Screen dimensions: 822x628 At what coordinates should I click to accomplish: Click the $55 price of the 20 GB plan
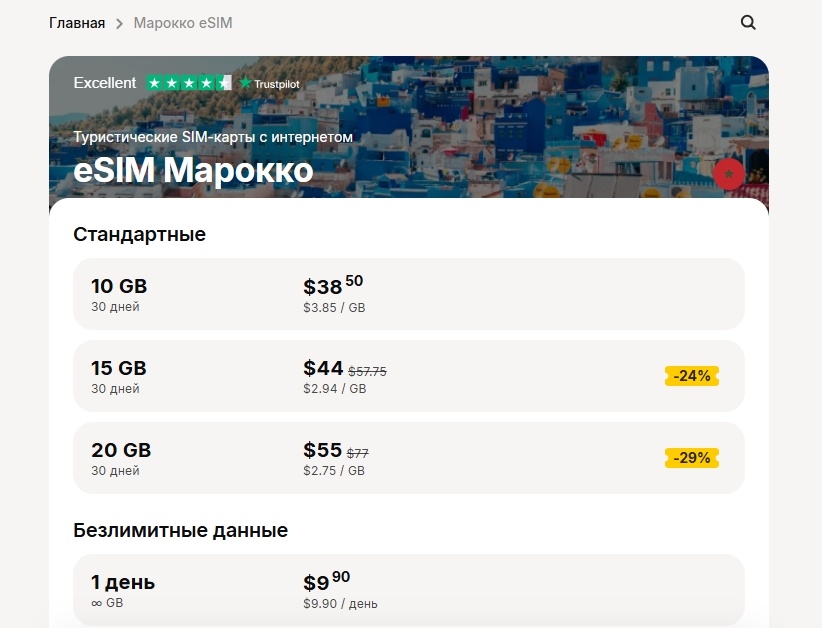[322, 450]
